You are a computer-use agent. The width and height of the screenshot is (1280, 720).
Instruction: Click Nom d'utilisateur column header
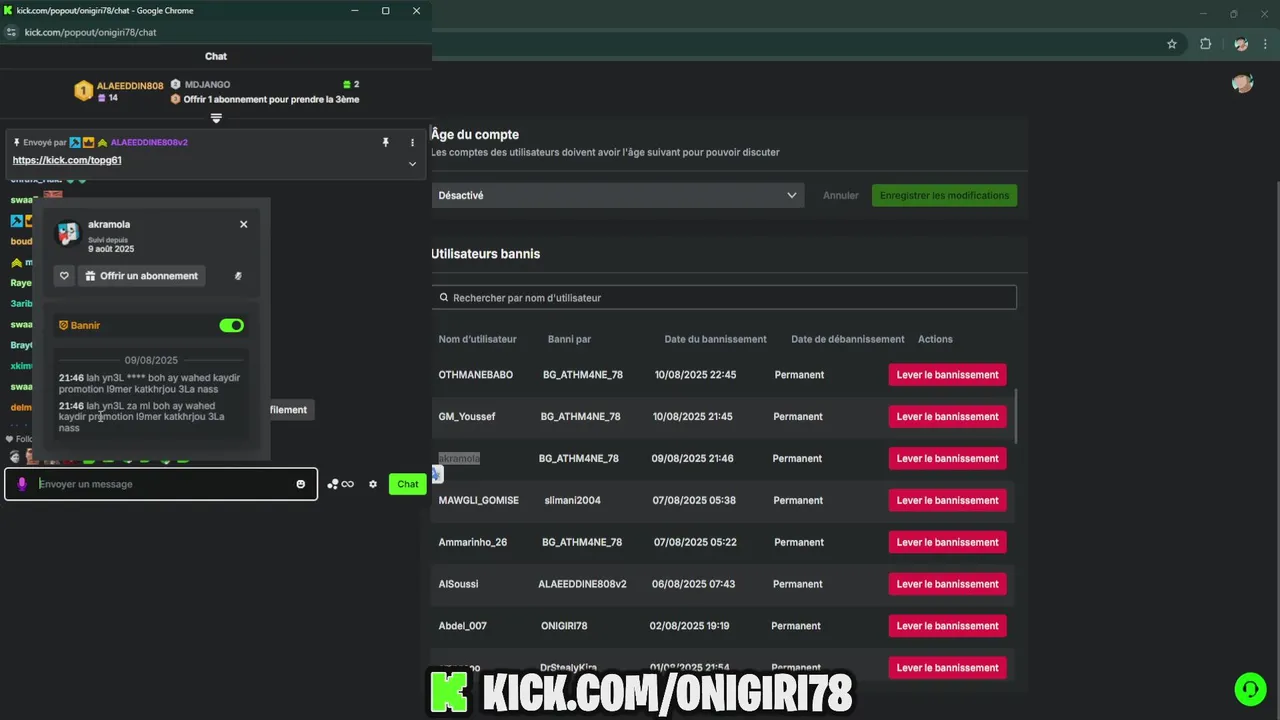coord(478,339)
